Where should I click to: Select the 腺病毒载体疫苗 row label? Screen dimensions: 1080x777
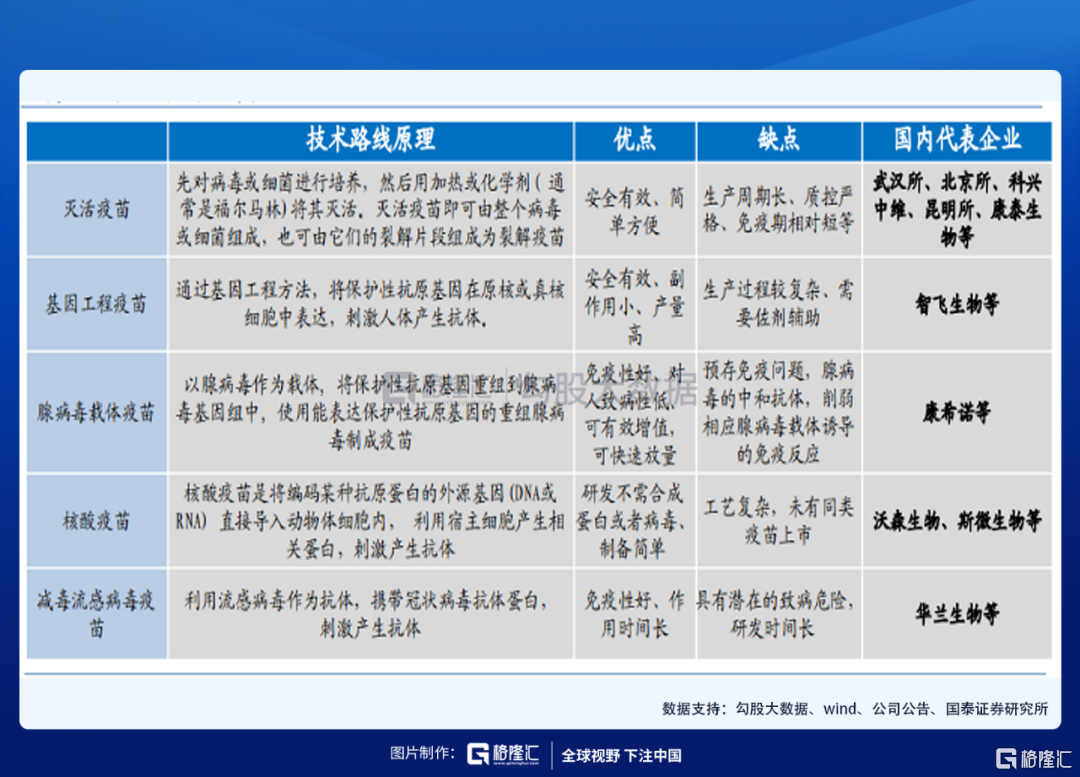tap(96, 412)
